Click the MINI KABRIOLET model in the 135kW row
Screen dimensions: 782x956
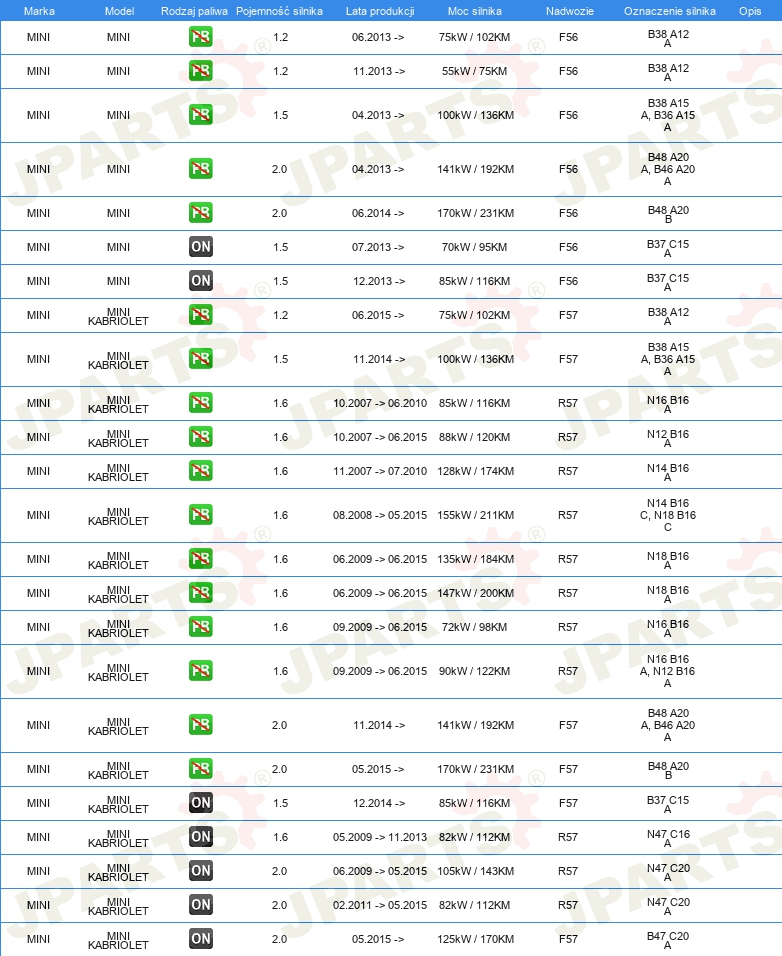tap(118, 560)
